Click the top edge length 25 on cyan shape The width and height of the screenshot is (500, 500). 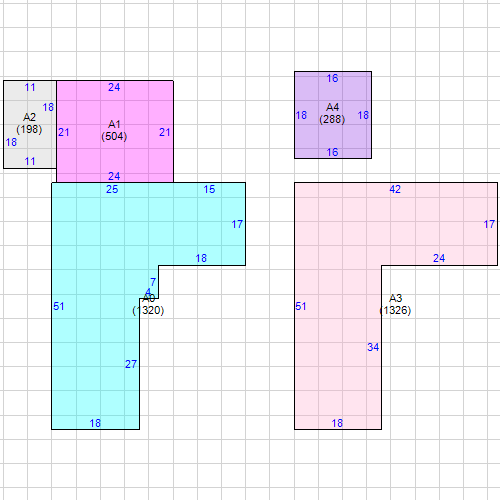(x=112, y=189)
